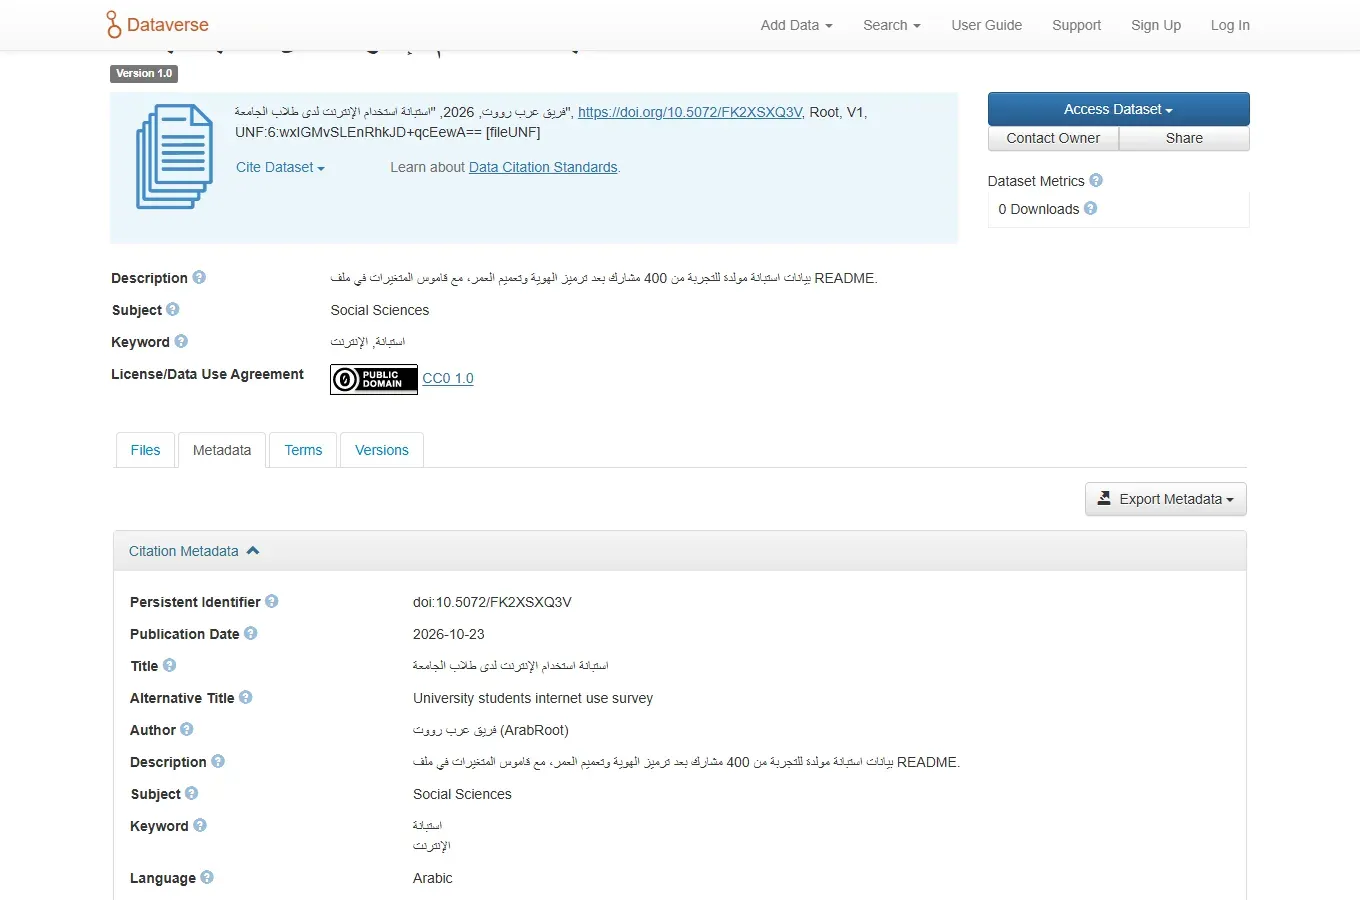The width and height of the screenshot is (1360, 900).
Task: Show help for Persistent Identifier field
Action: click(x=272, y=601)
